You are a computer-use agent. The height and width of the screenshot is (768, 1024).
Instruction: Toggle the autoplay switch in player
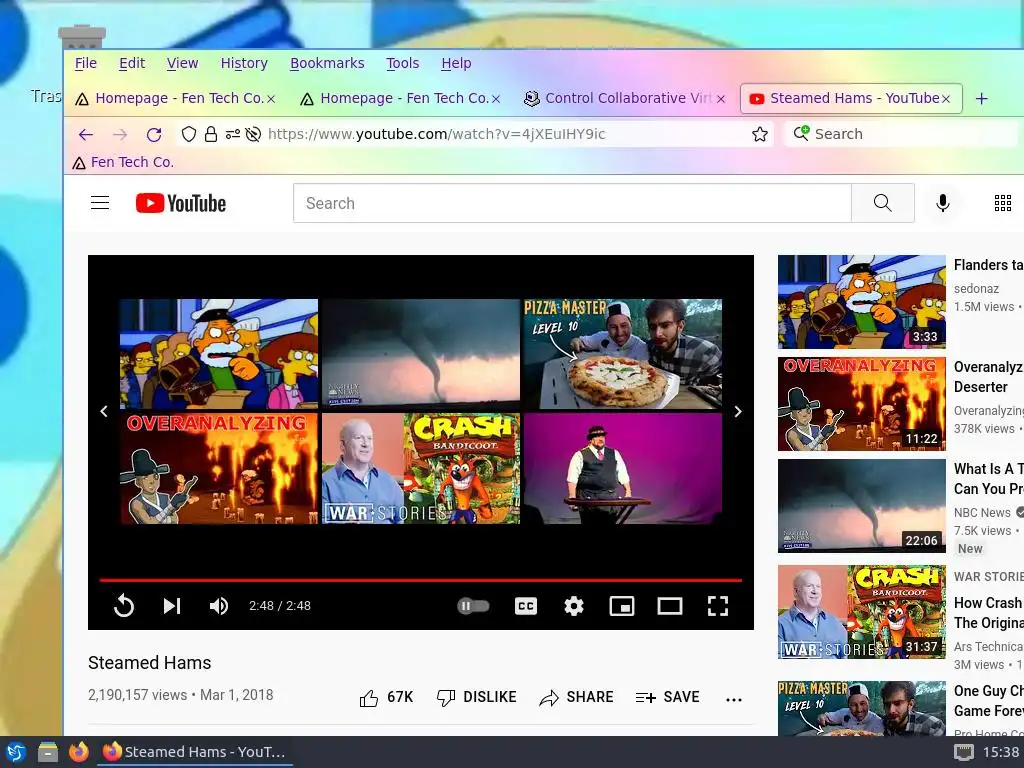473,606
